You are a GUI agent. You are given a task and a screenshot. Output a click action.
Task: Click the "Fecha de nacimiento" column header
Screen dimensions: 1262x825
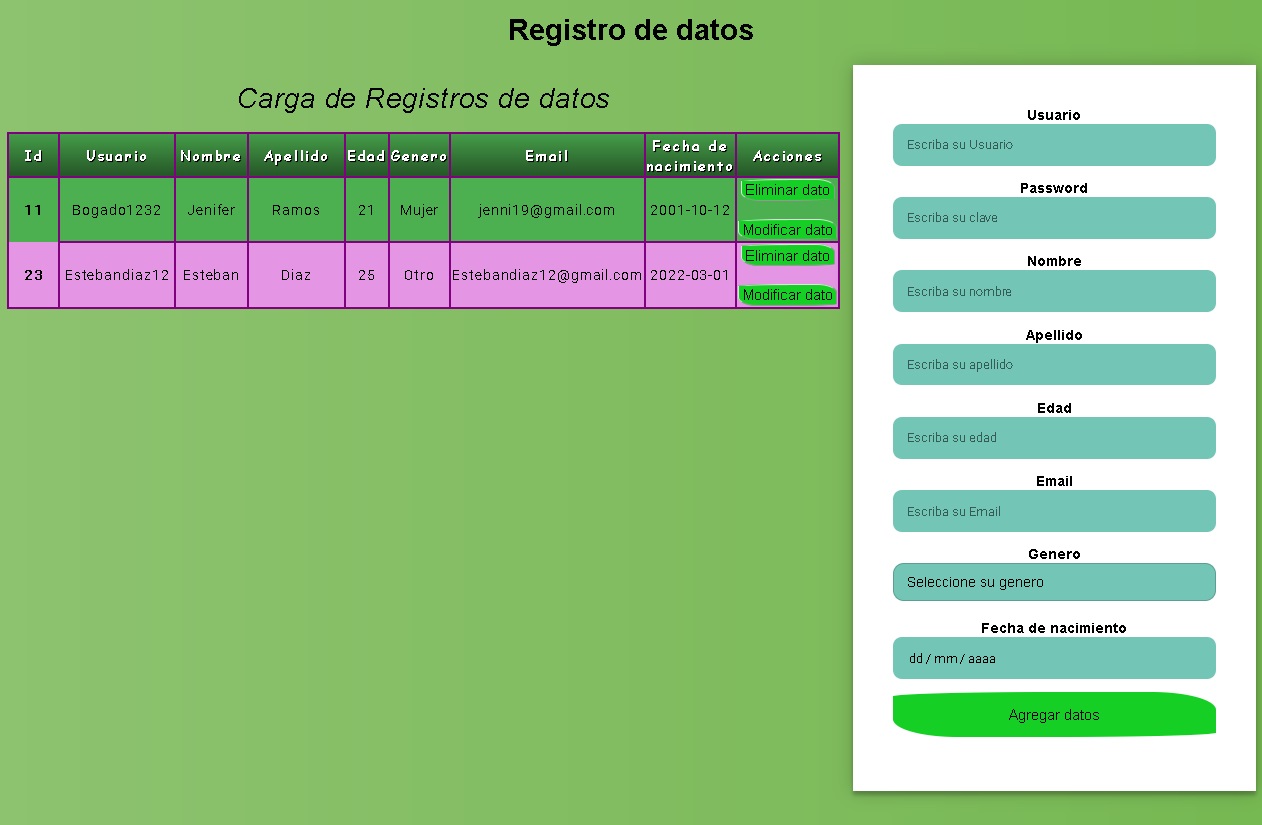click(x=689, y=155)
